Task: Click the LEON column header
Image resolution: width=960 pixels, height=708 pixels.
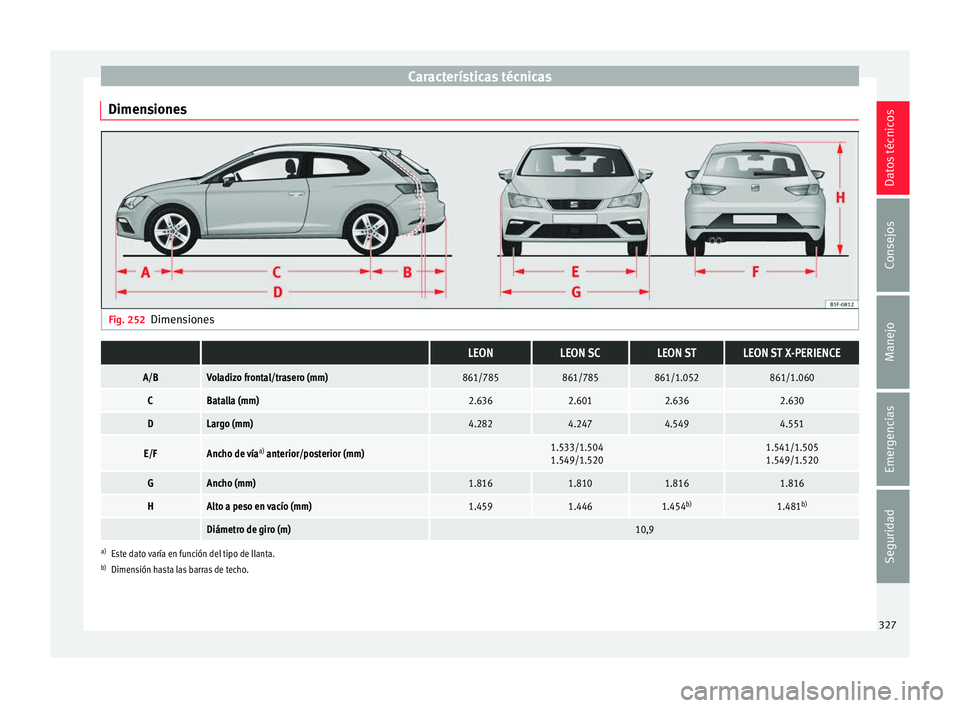Action: [480, 353]
